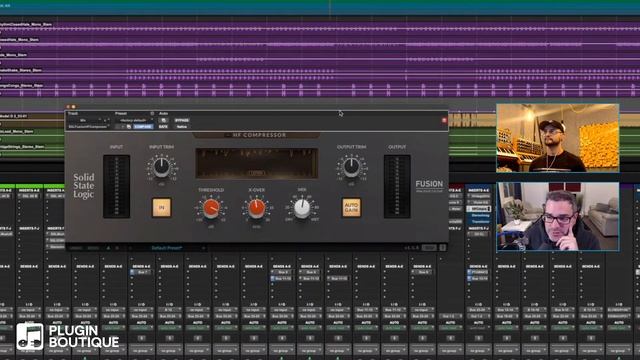Open Default Preset menu in the plugin footer
Viewport: 640px width, 360px height.
(167, 248)
